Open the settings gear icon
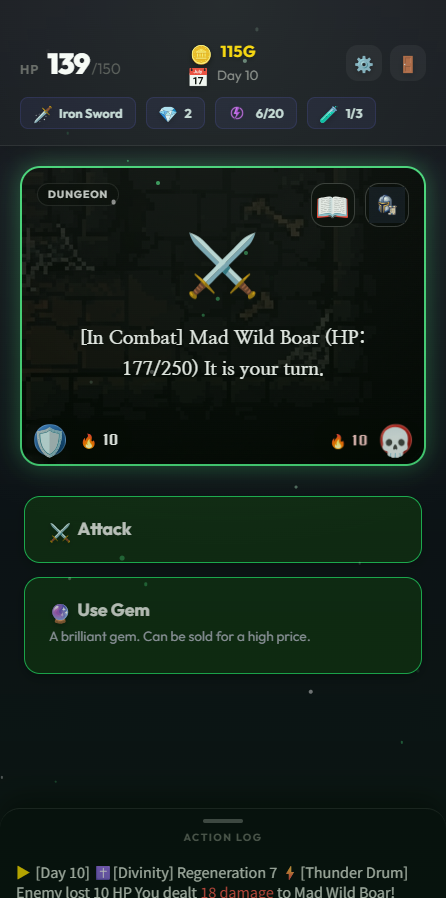This screenshot has height=898, width=446. pos(364,63)
